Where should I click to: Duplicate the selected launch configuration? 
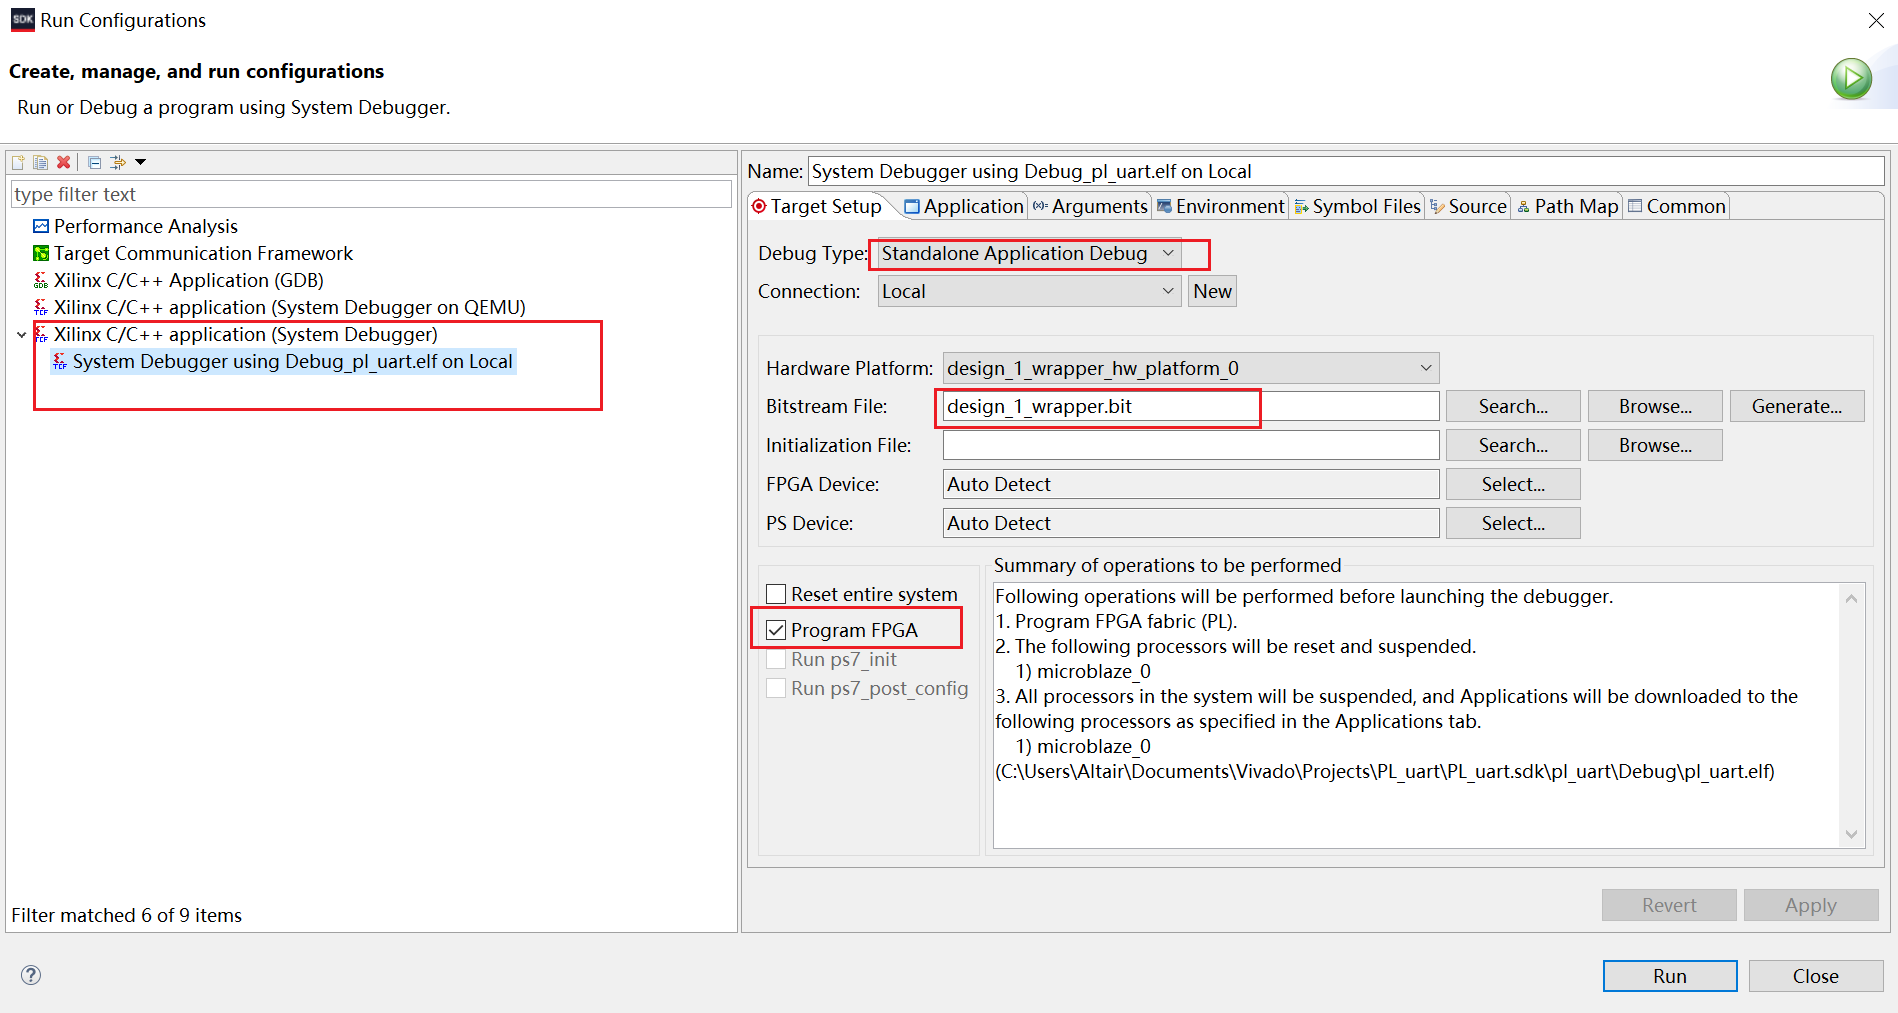point(40,161)
